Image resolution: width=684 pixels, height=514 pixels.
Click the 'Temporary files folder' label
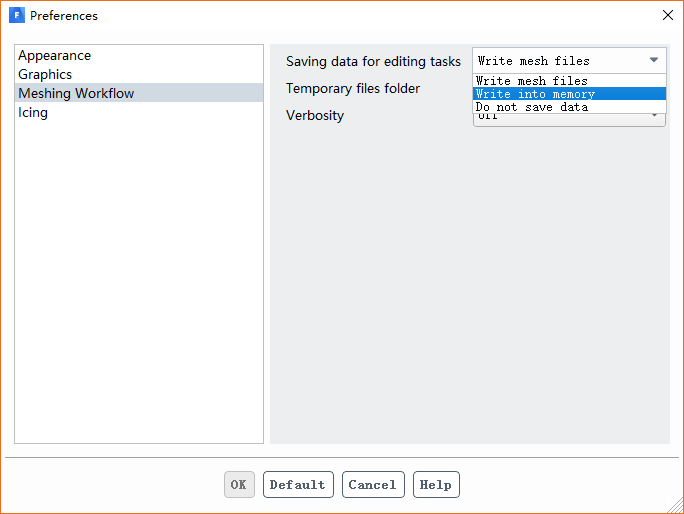(353, 88)
